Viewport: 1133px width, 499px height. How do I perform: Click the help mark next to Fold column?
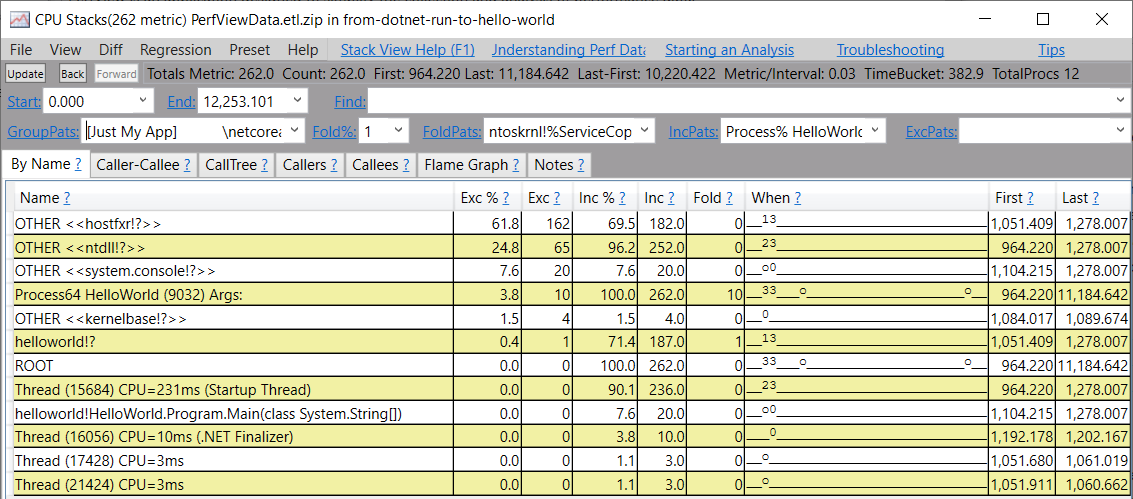pos(730,198)
